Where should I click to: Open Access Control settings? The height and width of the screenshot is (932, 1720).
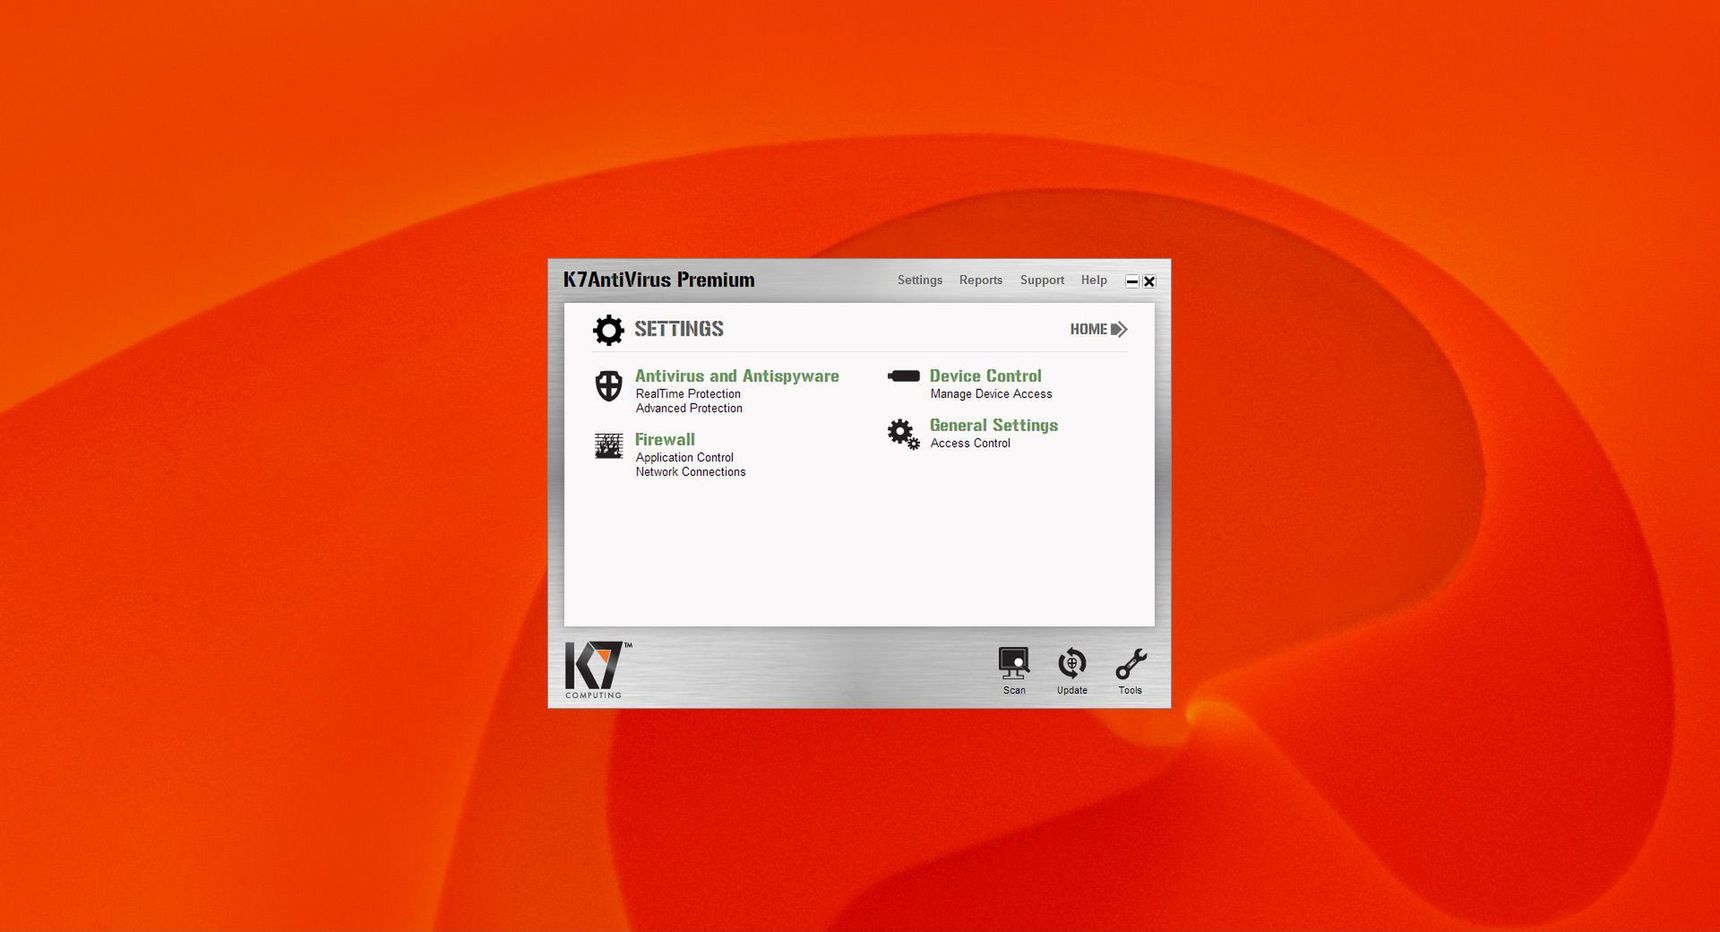970,443
